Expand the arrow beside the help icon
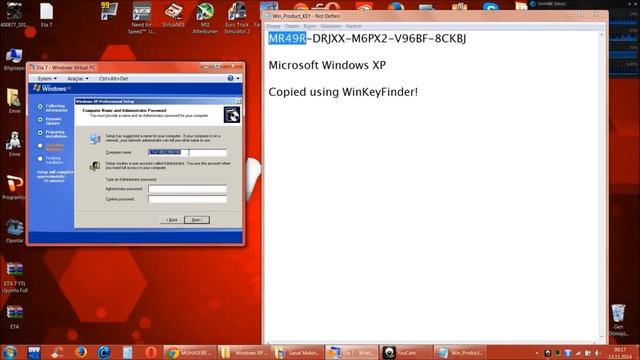640x360 pixels. pos(238,78)
